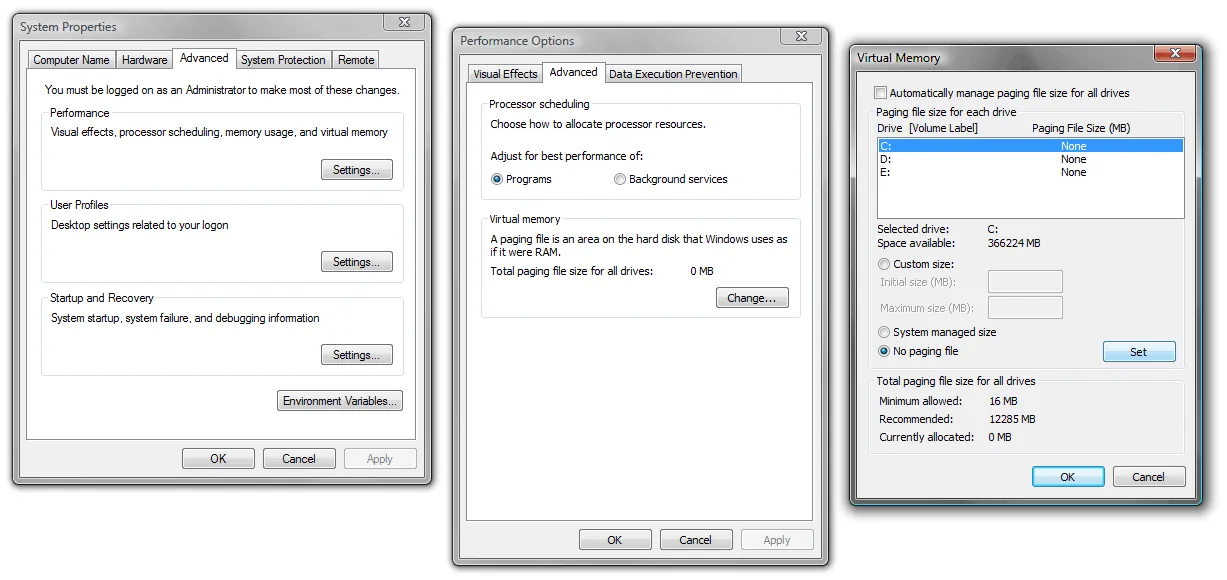1227x580 pixels.
Task: Open the Computer Name tab in System Properties
Action: [x=71, y=60]
